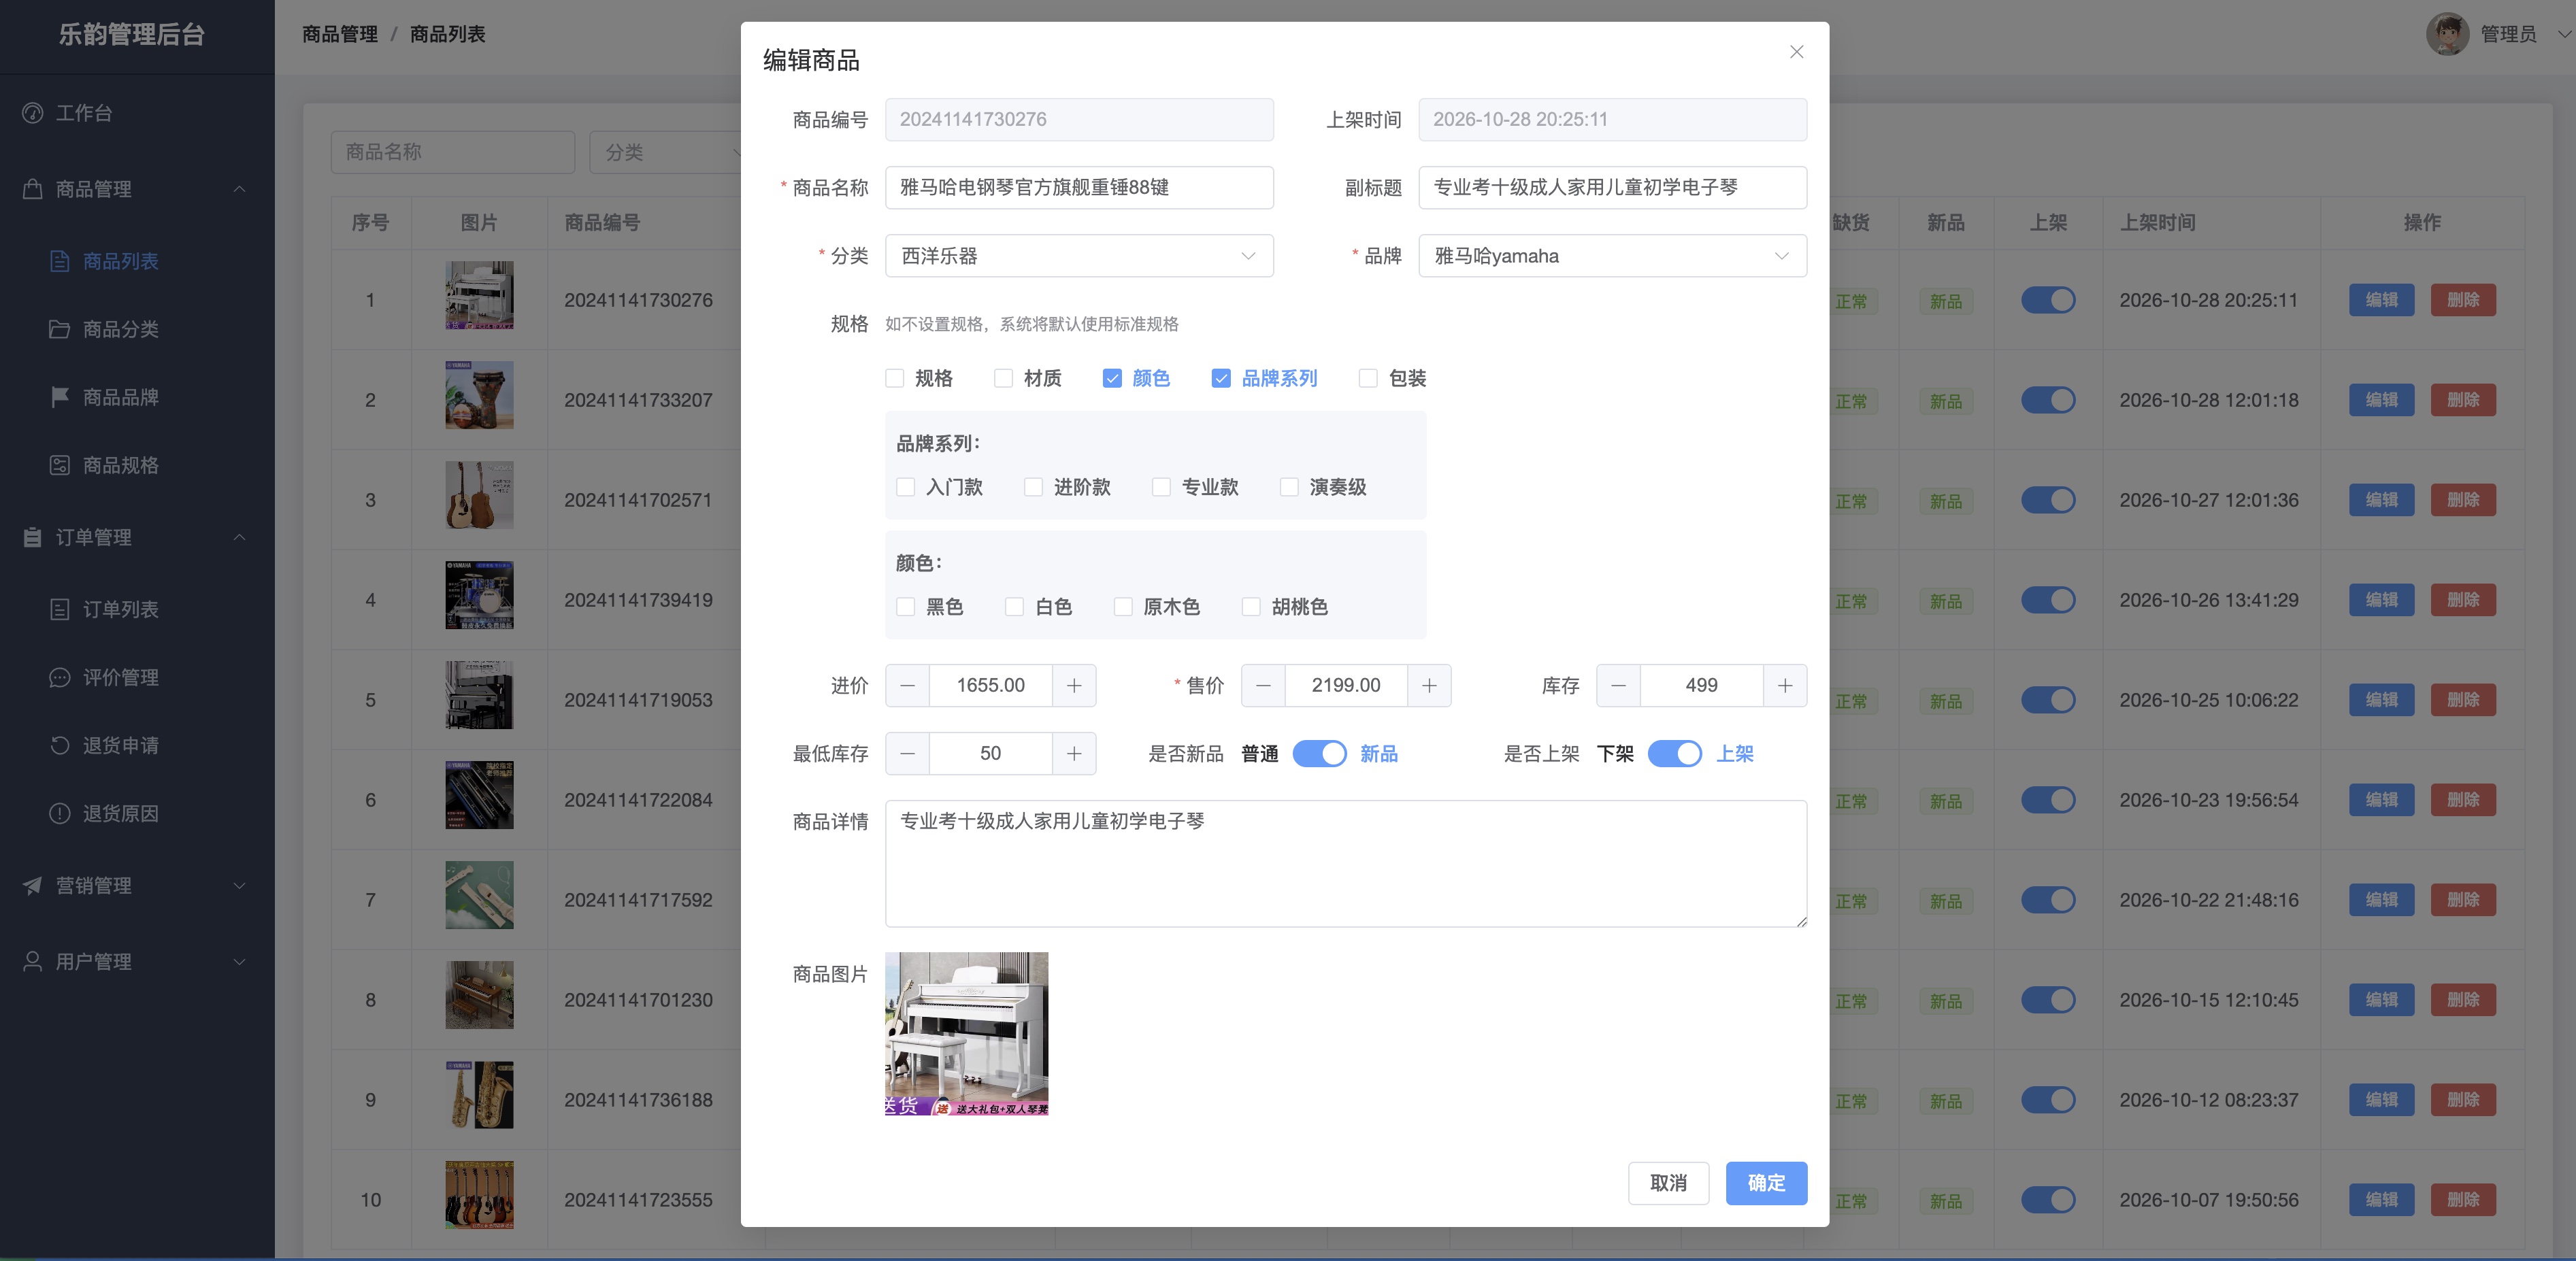Expand the 营销管理 sidebar group
This screenshot has width=2576, height=1261.
[x=240, y=885]
